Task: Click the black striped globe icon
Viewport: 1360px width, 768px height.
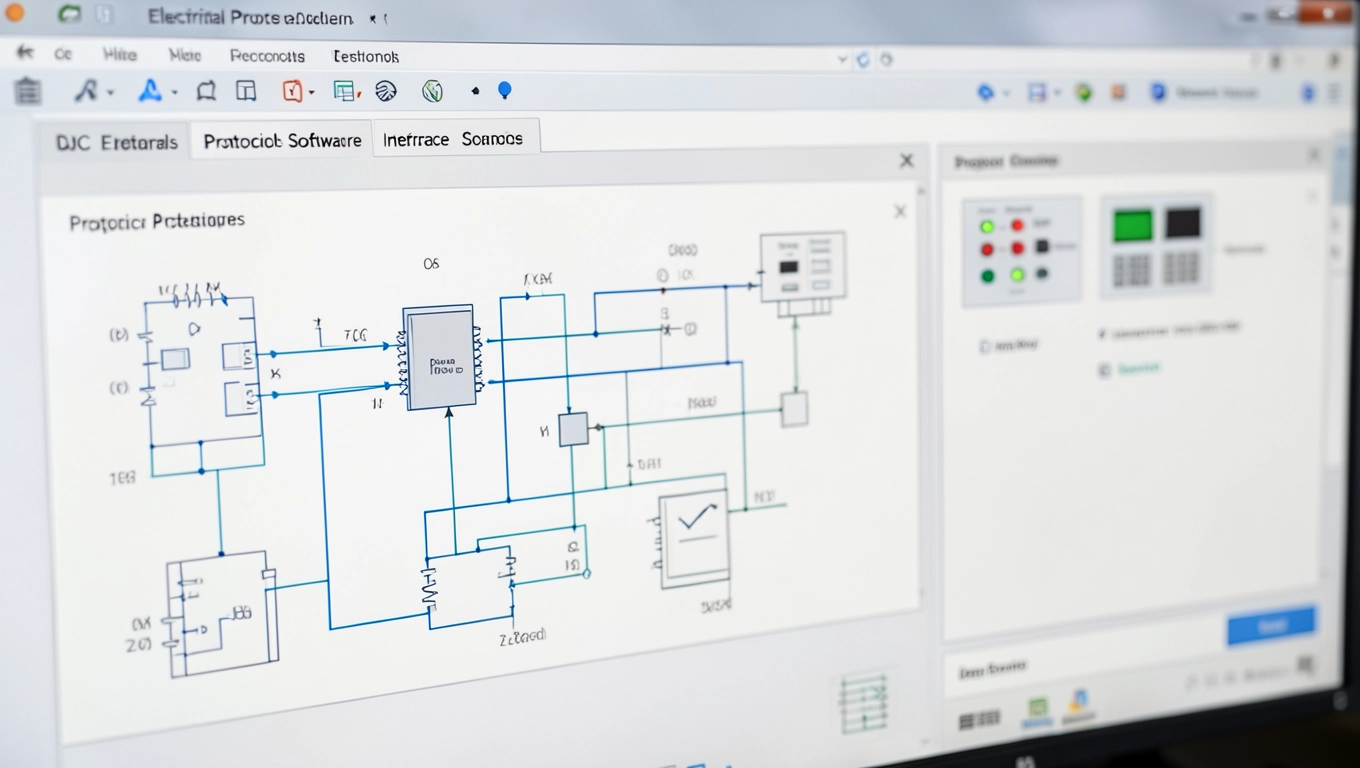Action: tap(385, 91)
